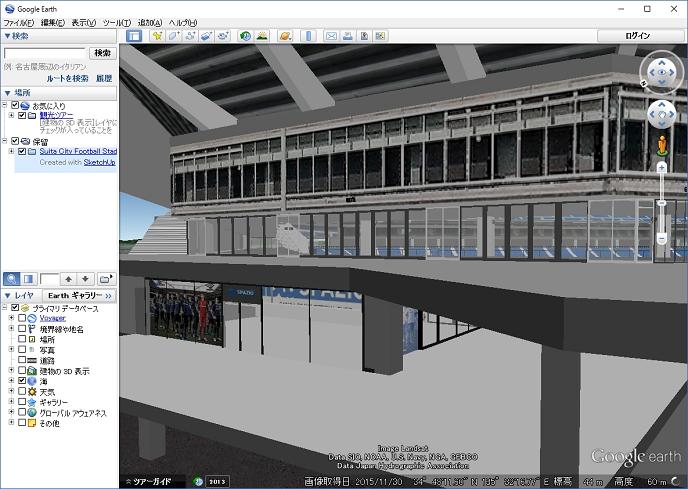The width and height of the screenshot is (688, 489).
Task: Open the 表示 menu
Action: click(84, 22)
